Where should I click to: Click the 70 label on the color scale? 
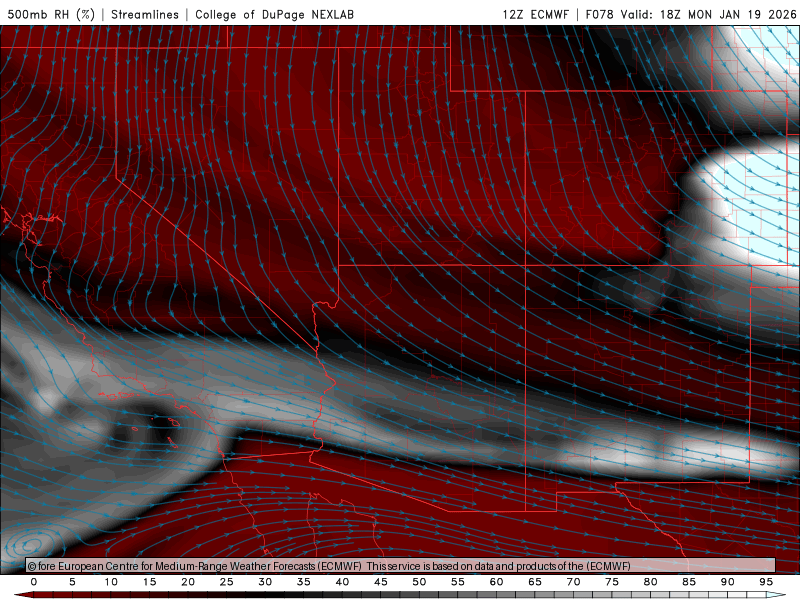[573, 582]
